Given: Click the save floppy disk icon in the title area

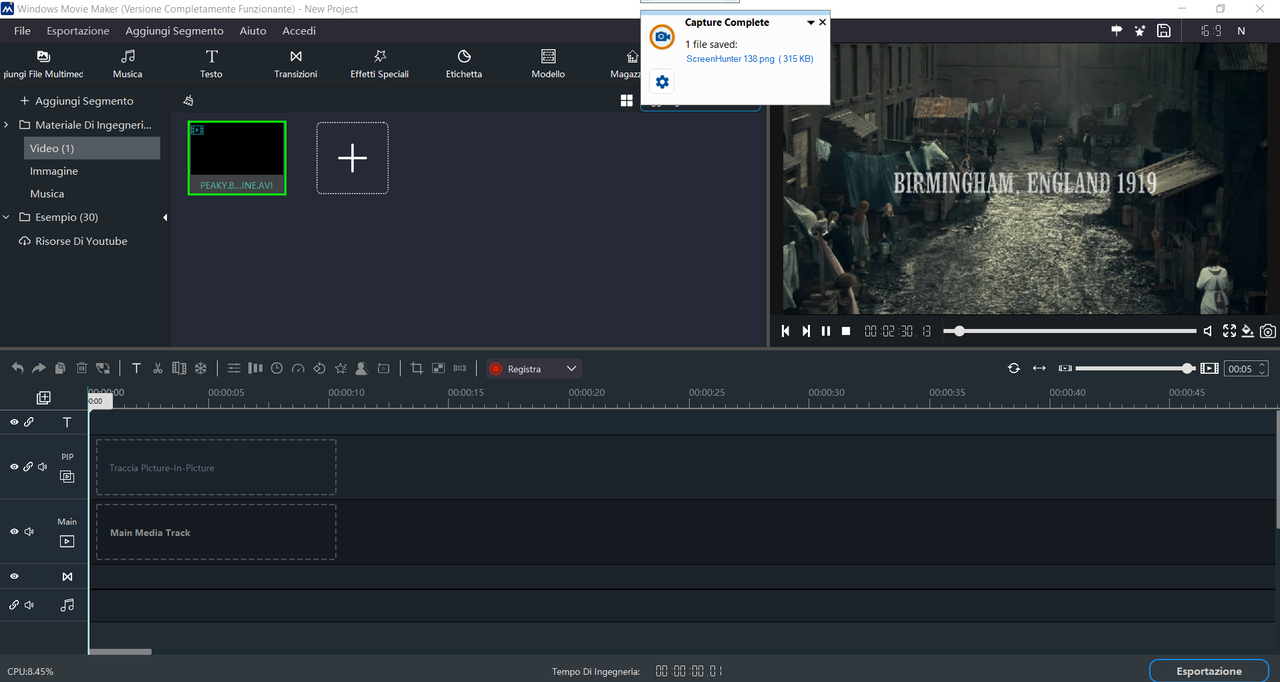Looking at the screenshot, I should tap(1164, 31).
